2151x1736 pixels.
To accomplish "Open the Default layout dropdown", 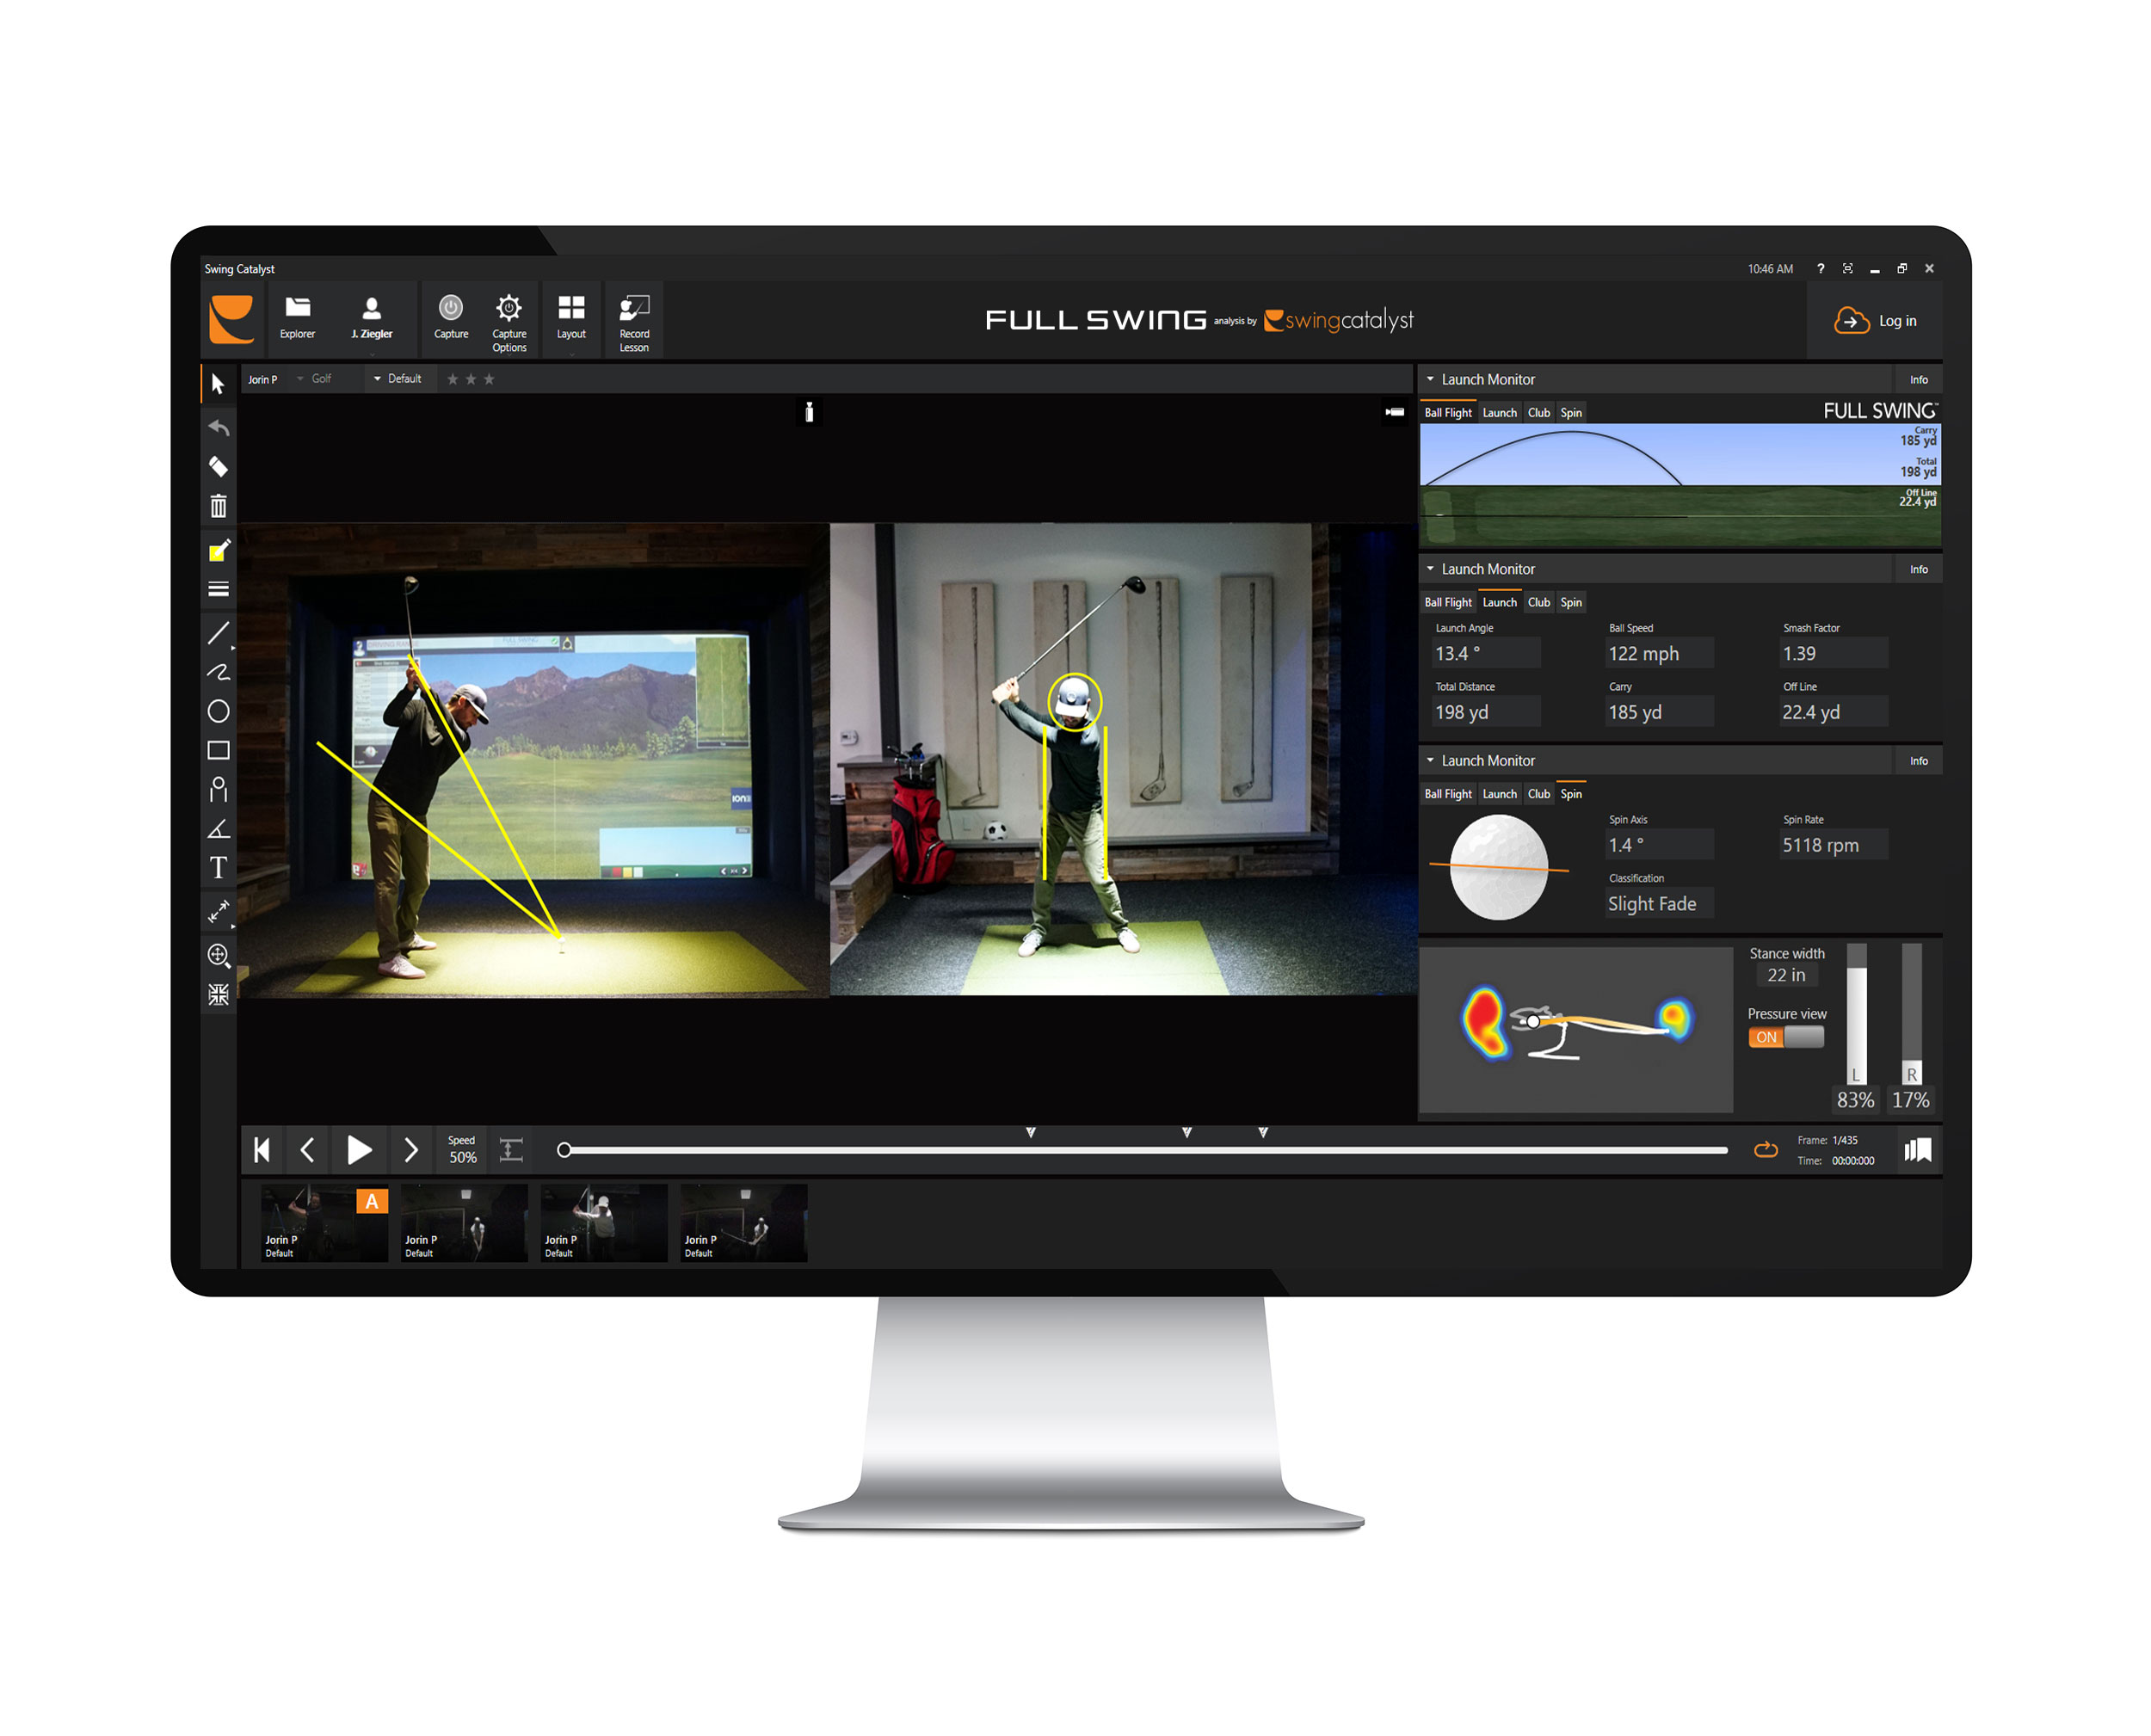I will (399, 378).
